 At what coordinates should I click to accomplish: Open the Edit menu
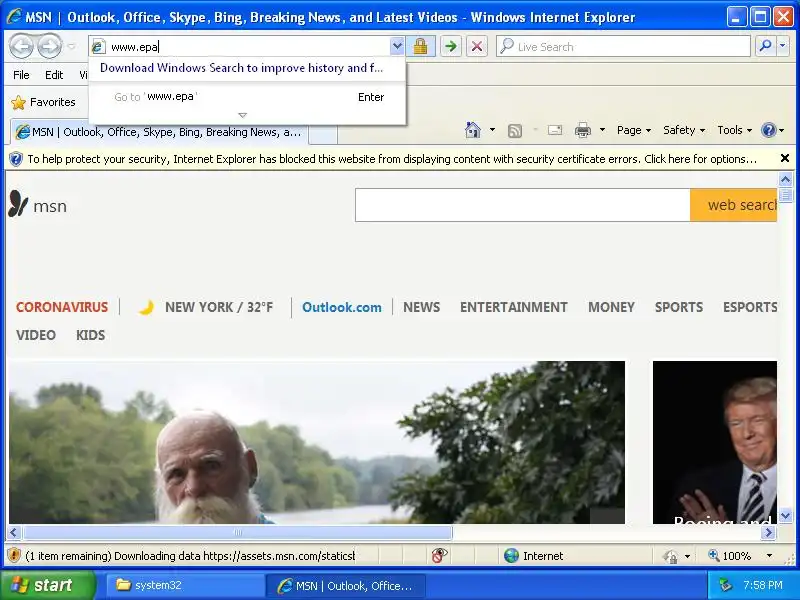click(54, 75)
